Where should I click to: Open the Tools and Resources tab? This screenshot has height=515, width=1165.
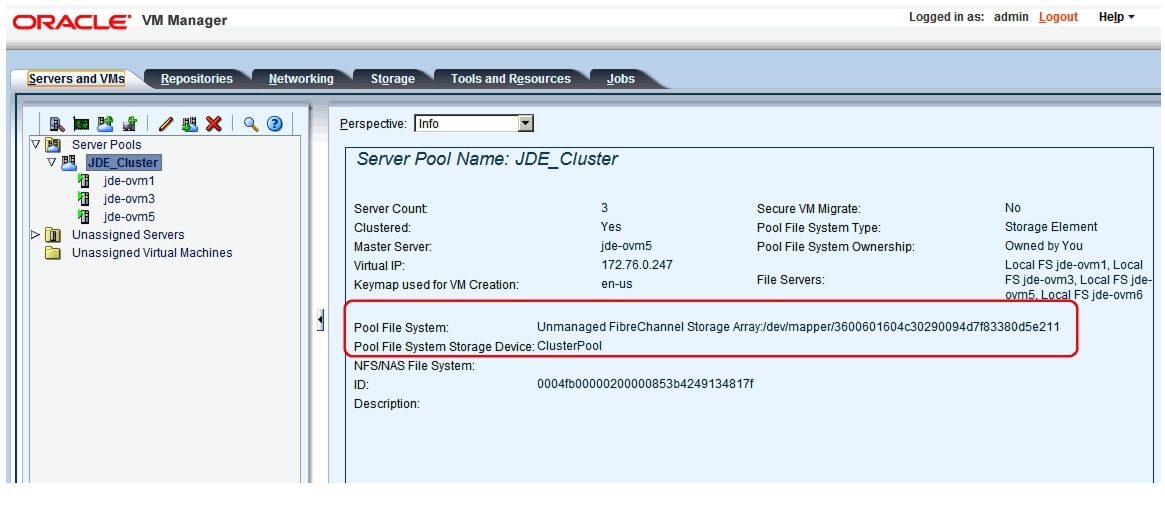(510, 79)
